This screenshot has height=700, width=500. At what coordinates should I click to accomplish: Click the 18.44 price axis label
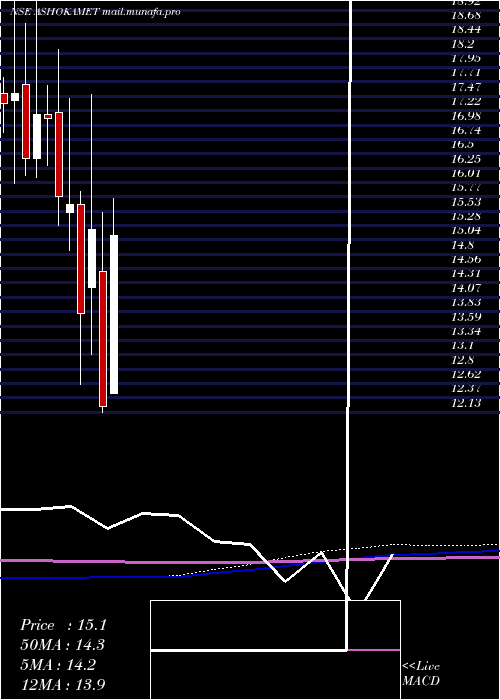(x=466, y=30)
